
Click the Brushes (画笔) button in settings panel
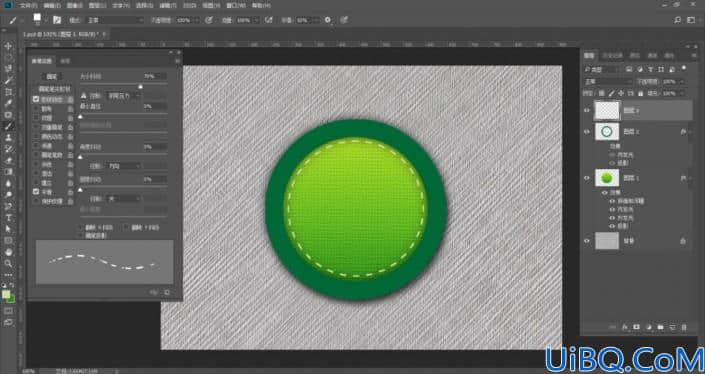[x=52, y=76]
